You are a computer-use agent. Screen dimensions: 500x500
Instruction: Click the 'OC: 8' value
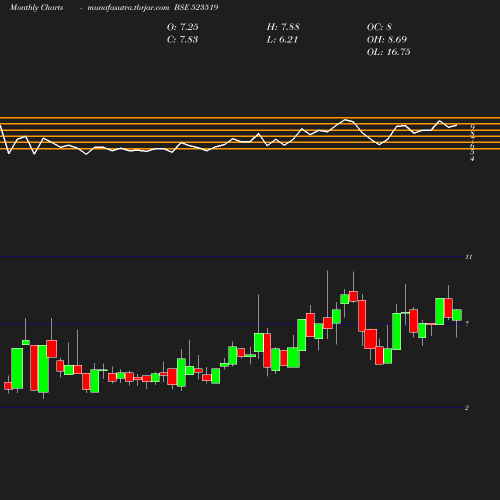(379, 27)
